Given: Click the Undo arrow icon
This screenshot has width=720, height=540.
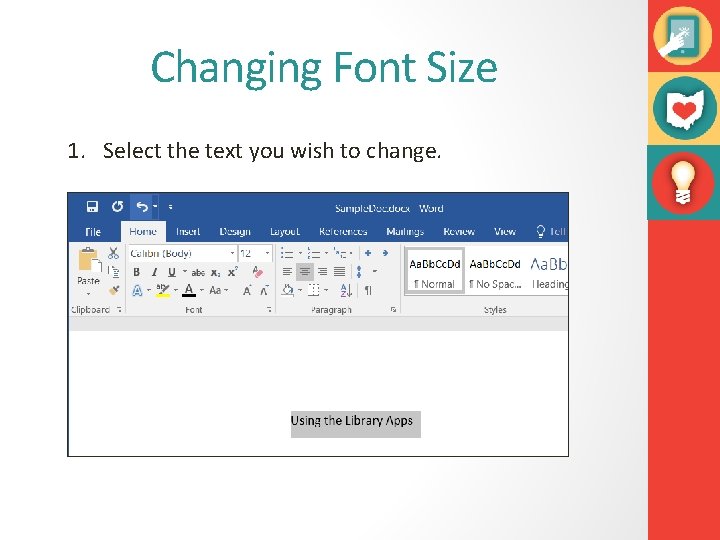Looking at the screenshot, I should pos(141,207).
